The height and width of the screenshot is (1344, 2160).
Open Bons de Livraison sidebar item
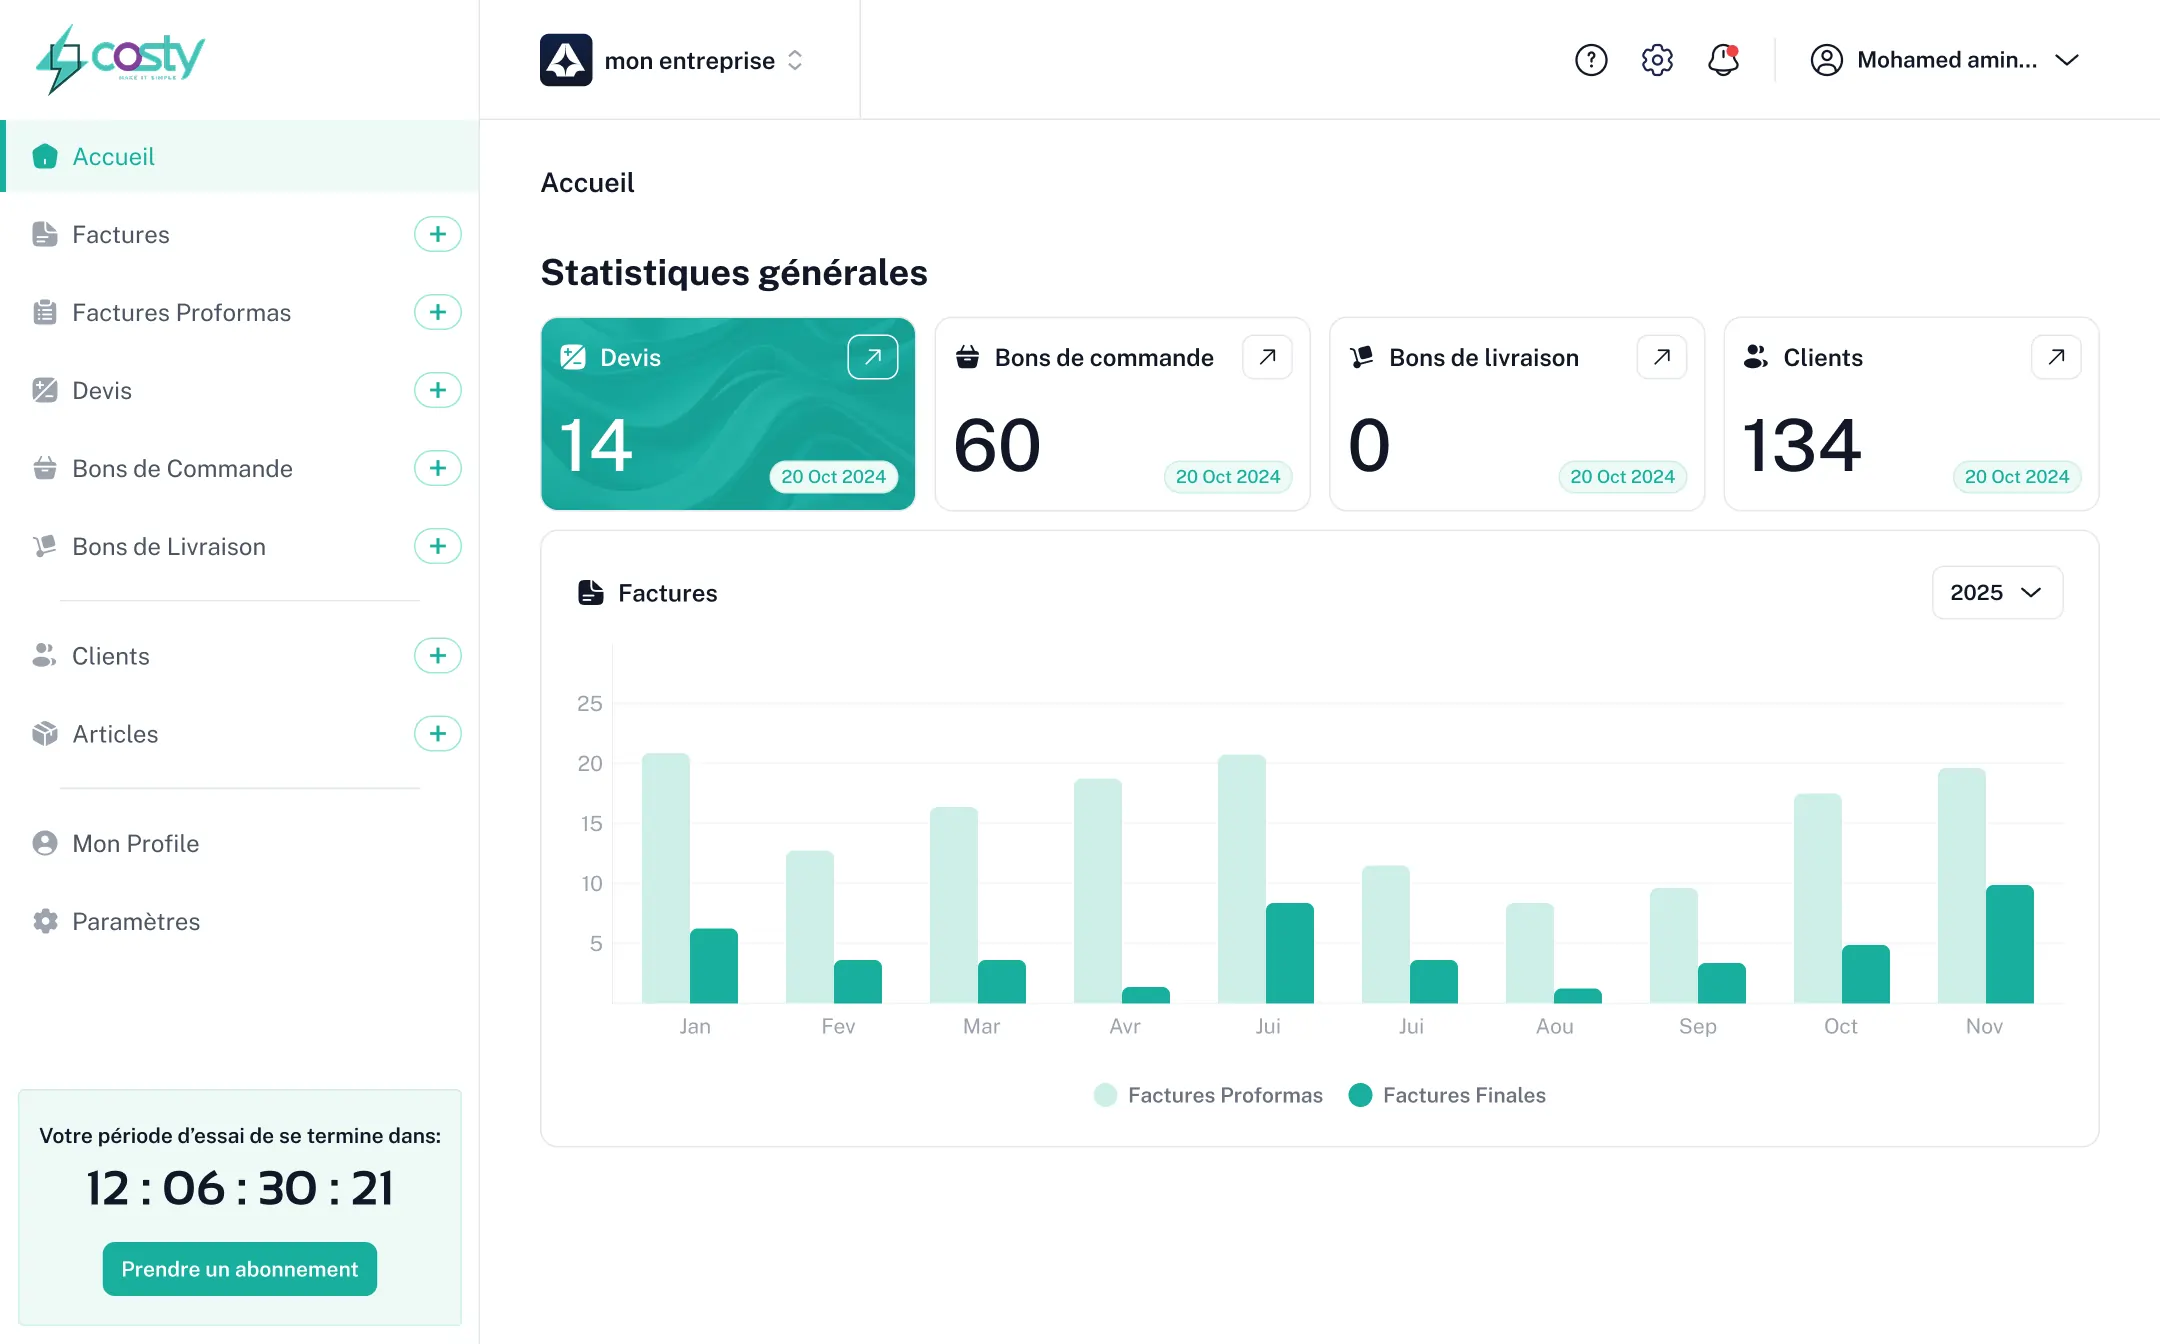168,547
